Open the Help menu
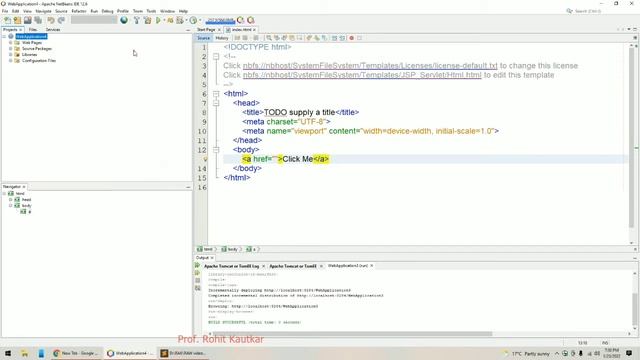This screenshot has height=360, width=640. (x=184, y=11)
